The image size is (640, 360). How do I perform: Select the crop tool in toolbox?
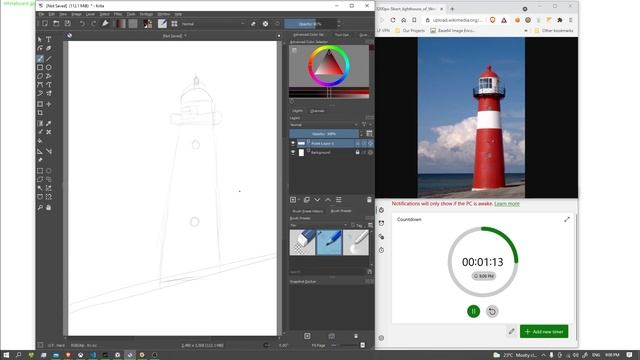[x=40, y=113]
